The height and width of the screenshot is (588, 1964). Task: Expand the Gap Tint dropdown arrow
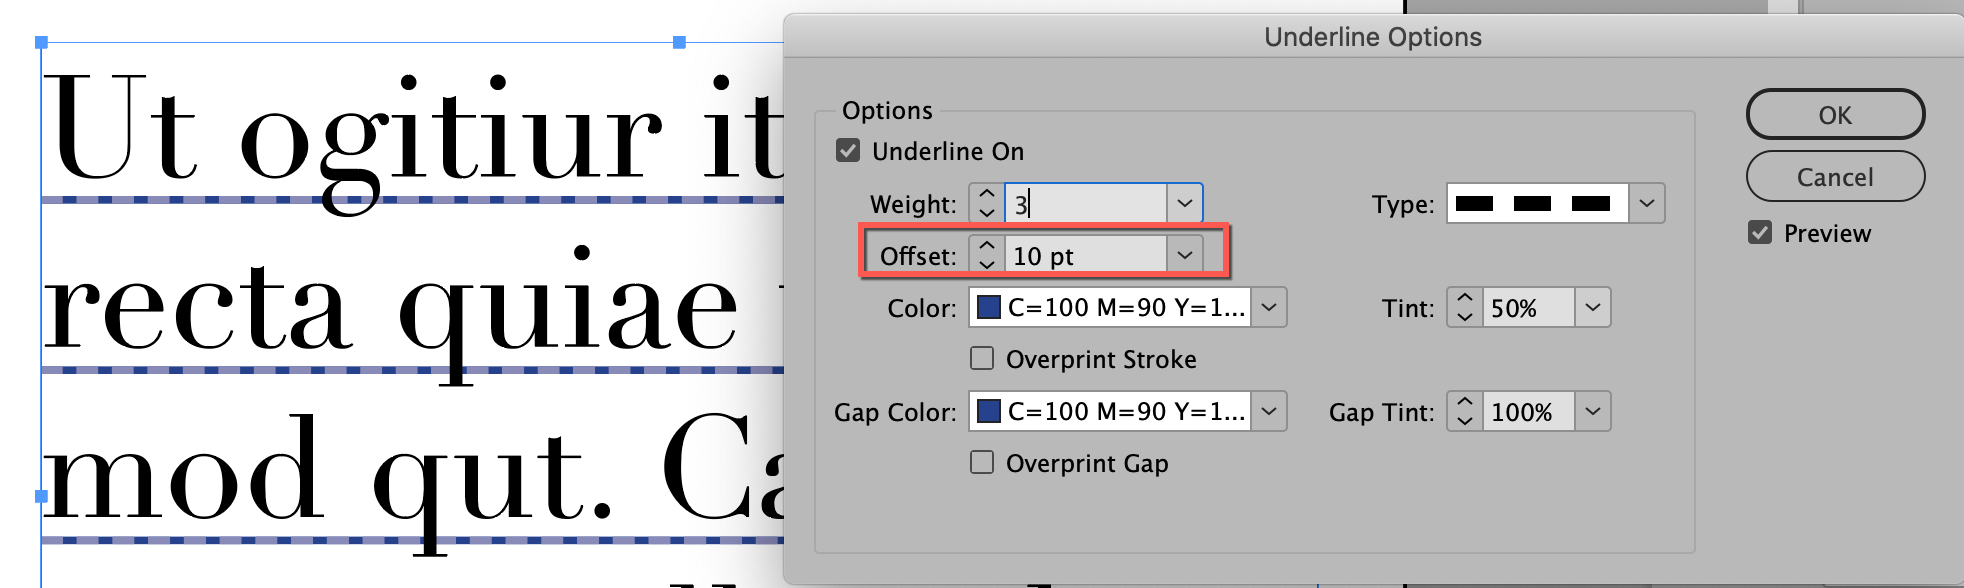tap(1593, 412)
